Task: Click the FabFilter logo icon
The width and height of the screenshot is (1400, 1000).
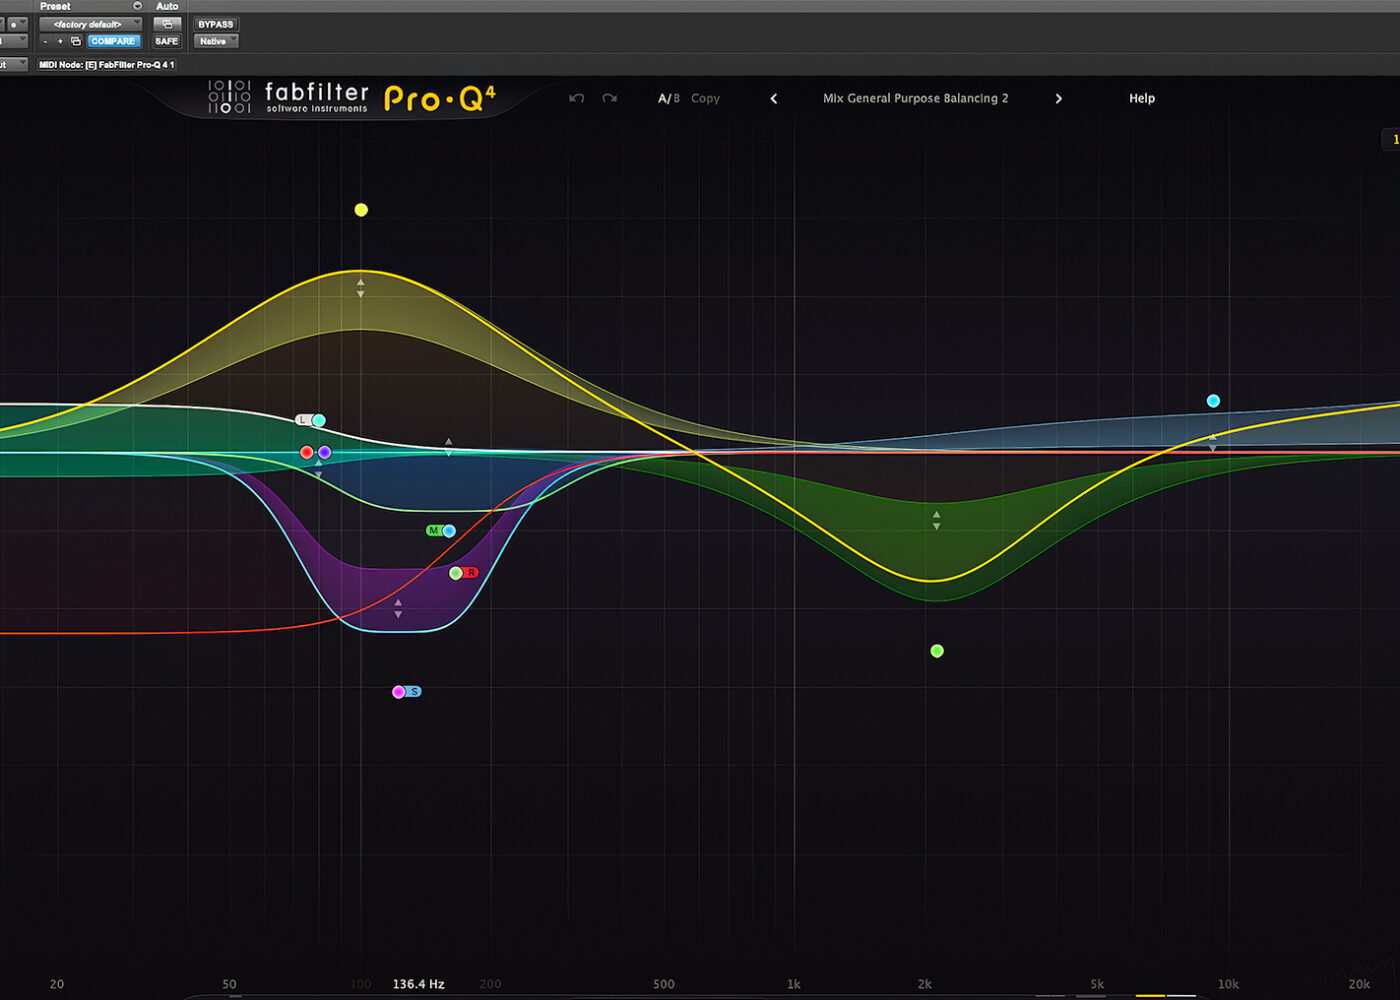Action: (x=229, y=97)
